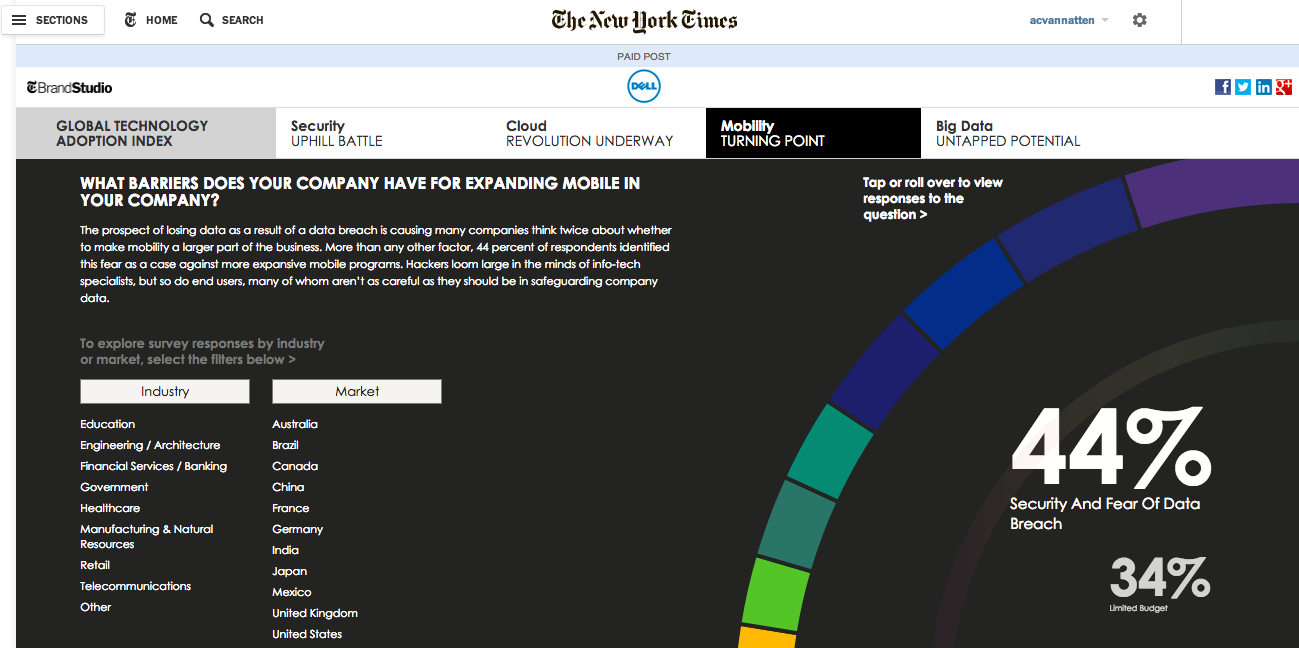Select China market

[x=288, y=487]
